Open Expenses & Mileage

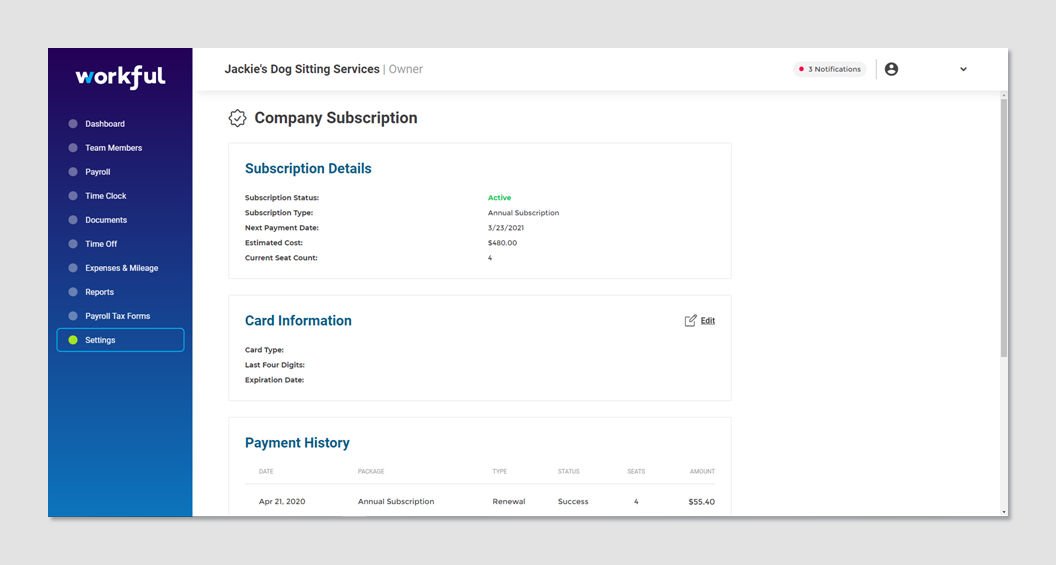120,268
